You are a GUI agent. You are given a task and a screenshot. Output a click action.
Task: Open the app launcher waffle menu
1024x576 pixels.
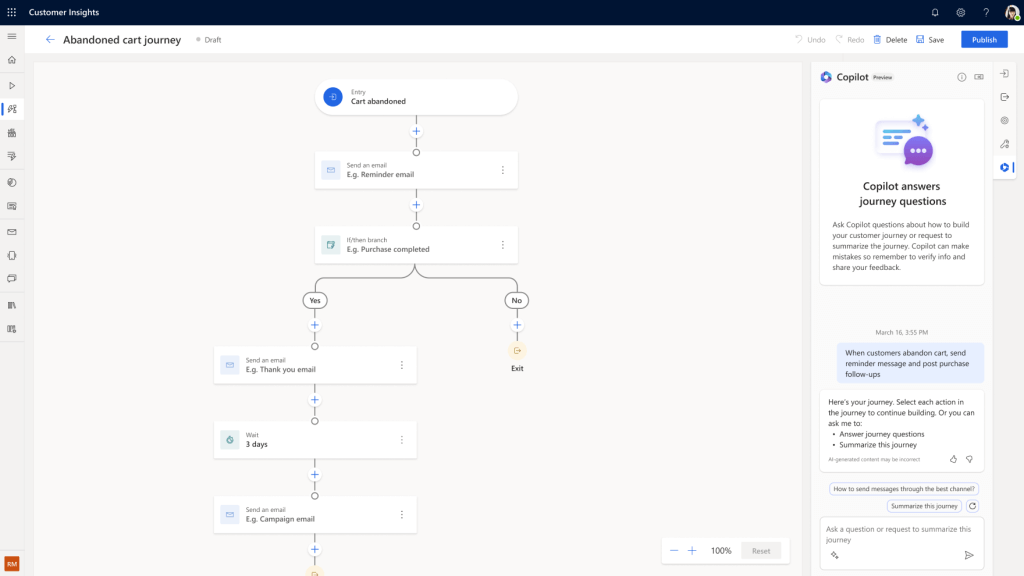tap(12, 12)
